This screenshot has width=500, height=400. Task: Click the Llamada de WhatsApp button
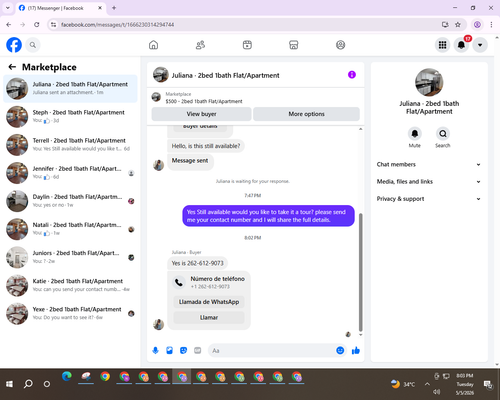(209, 302)
